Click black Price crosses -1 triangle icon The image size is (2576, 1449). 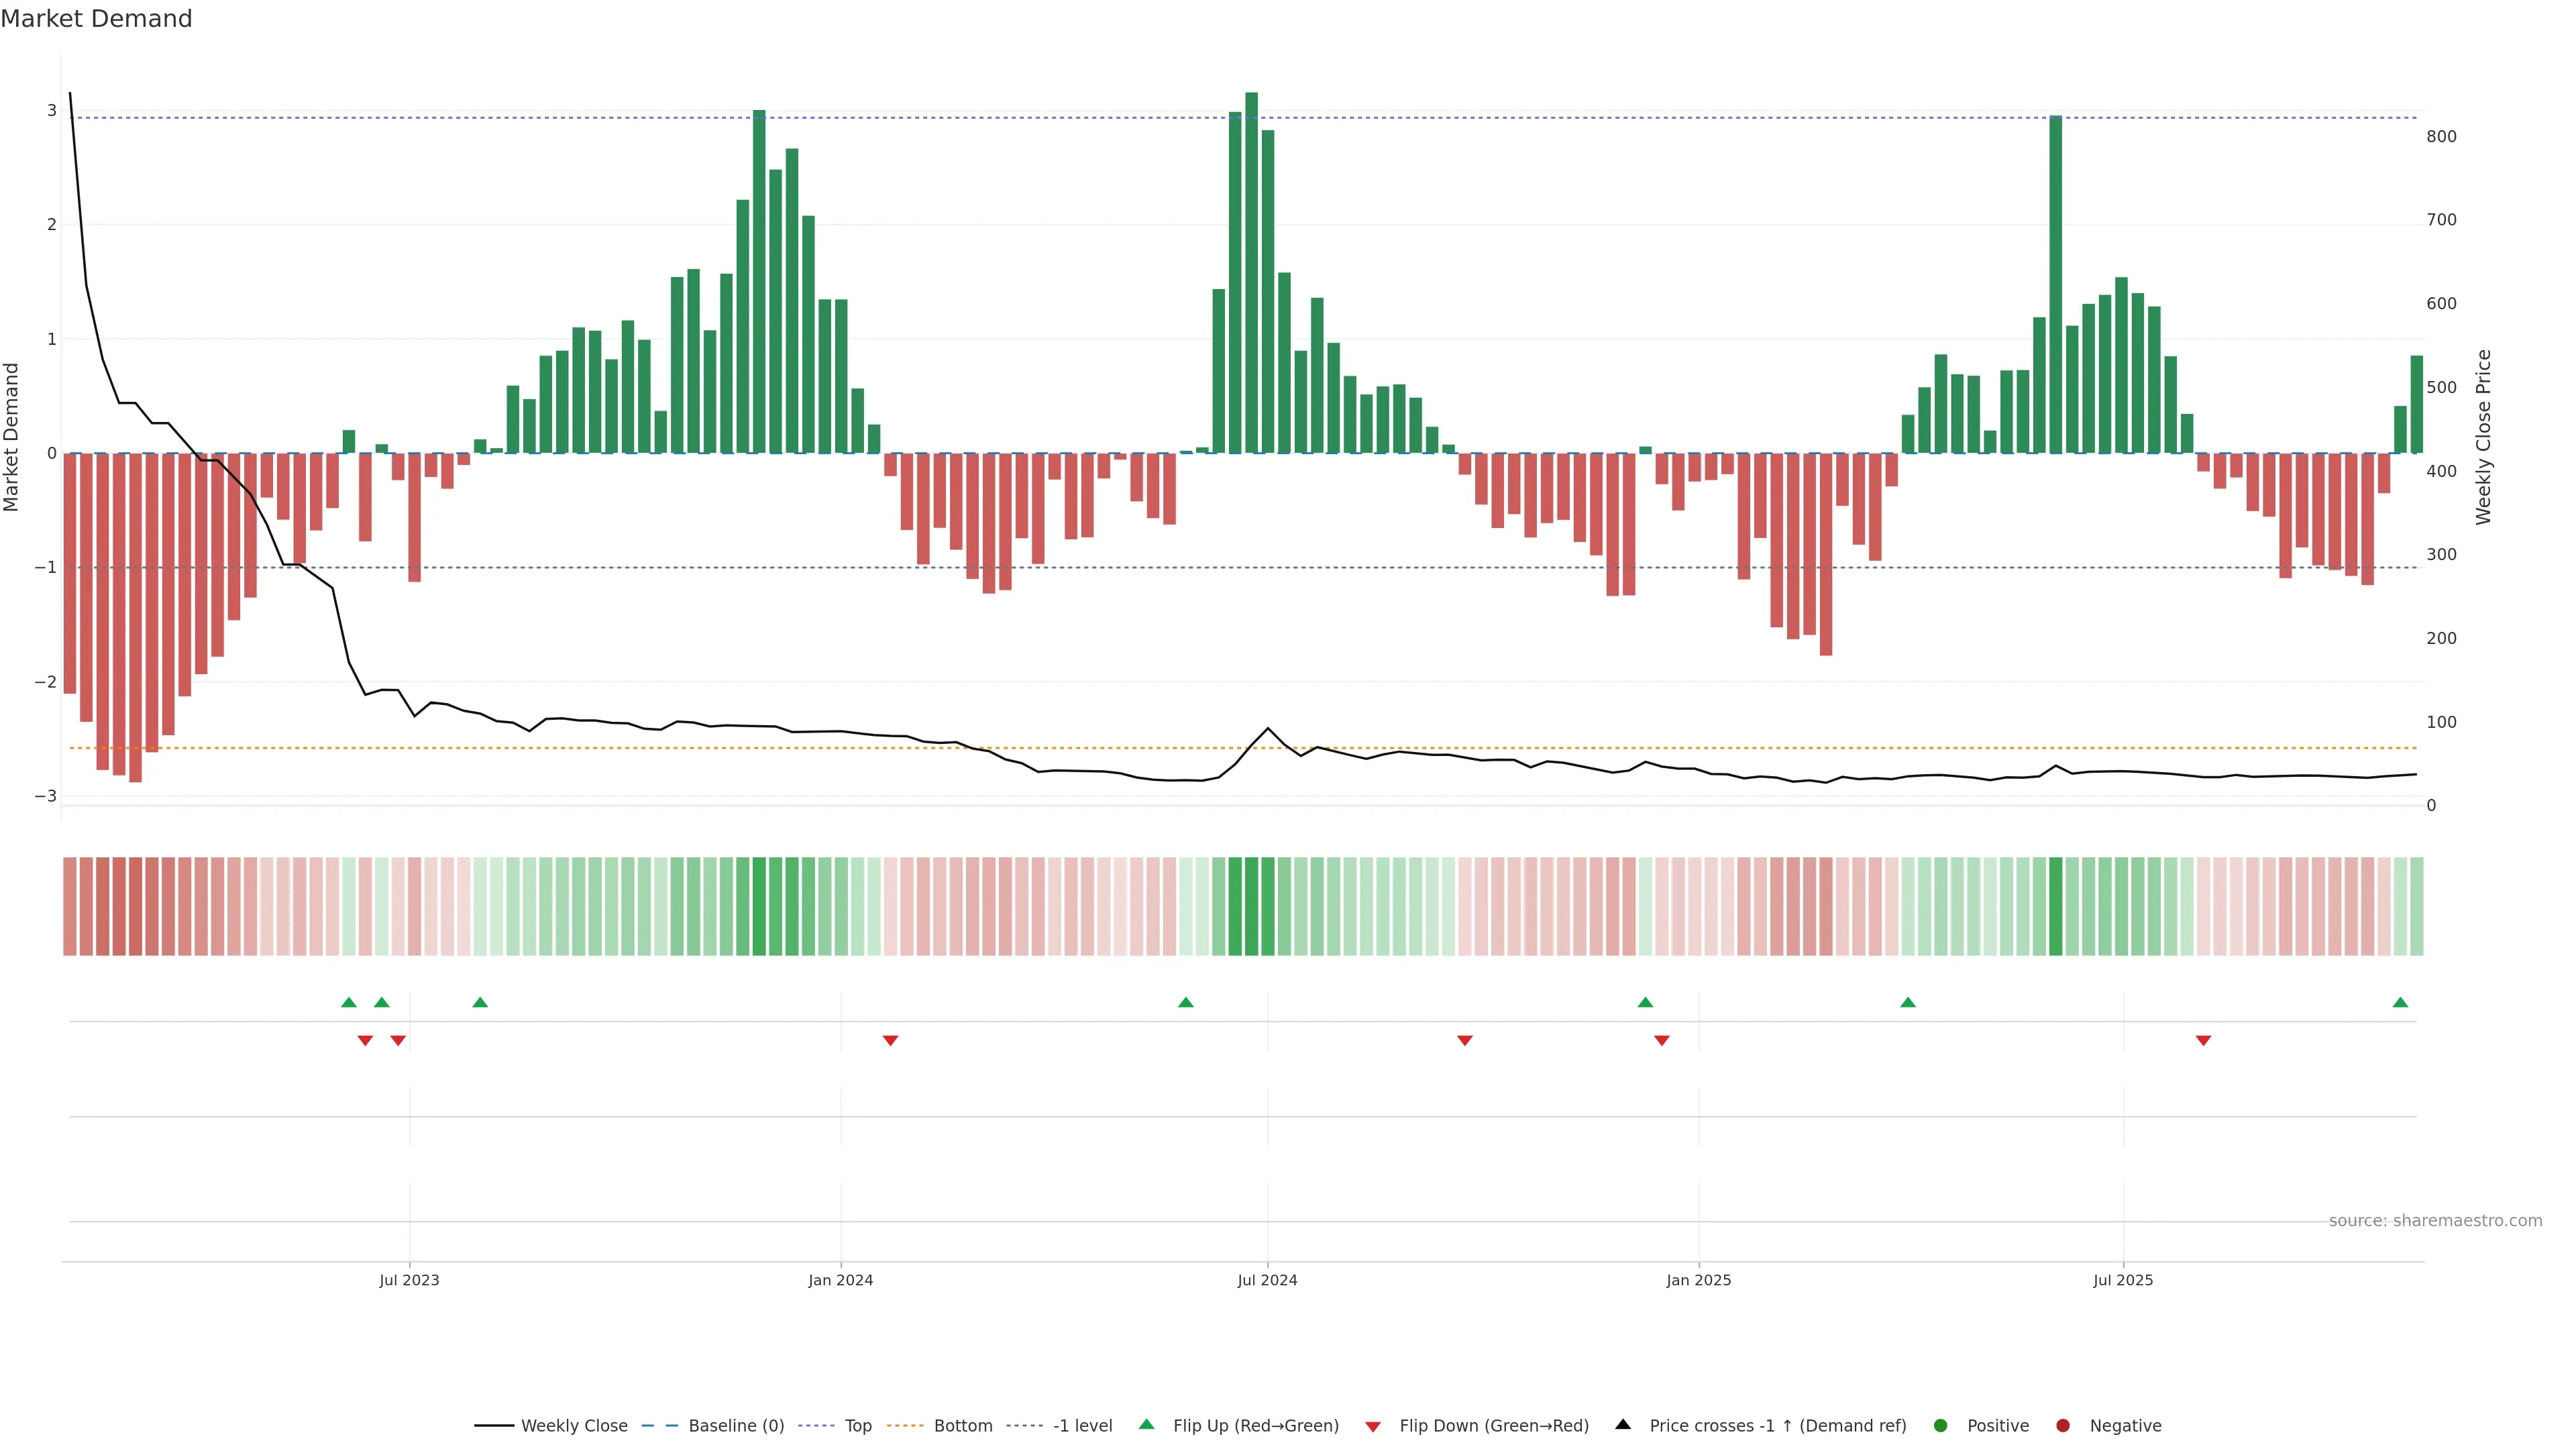[x=1623, y=1424]
